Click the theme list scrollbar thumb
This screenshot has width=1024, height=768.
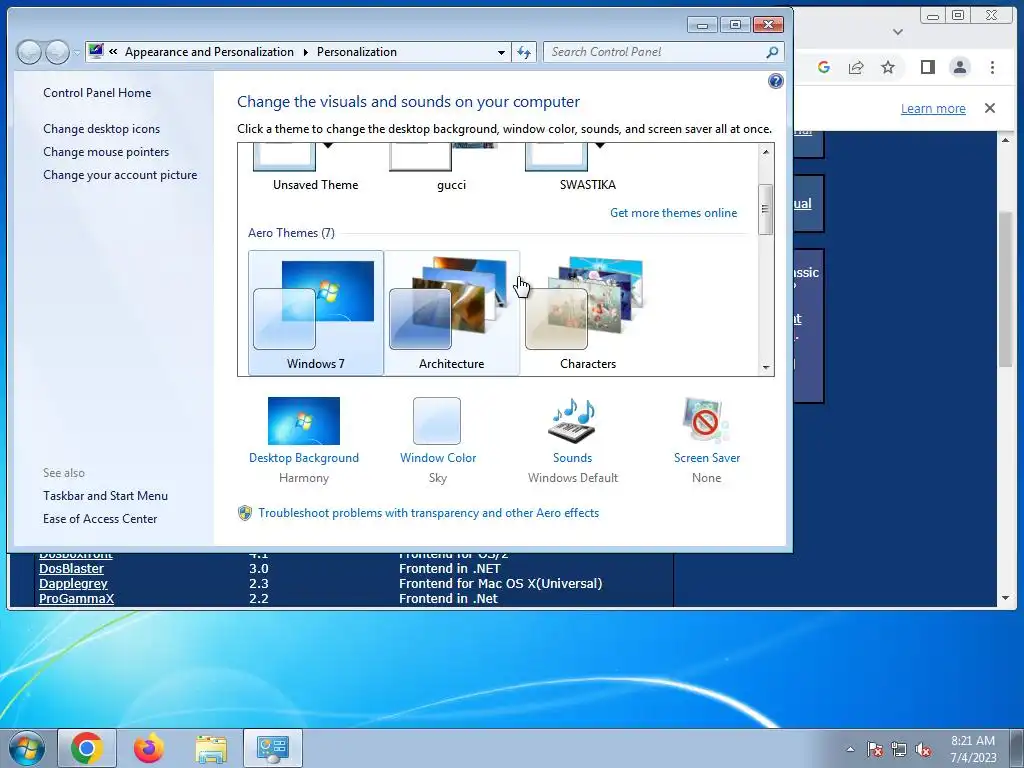pos(765,209)
